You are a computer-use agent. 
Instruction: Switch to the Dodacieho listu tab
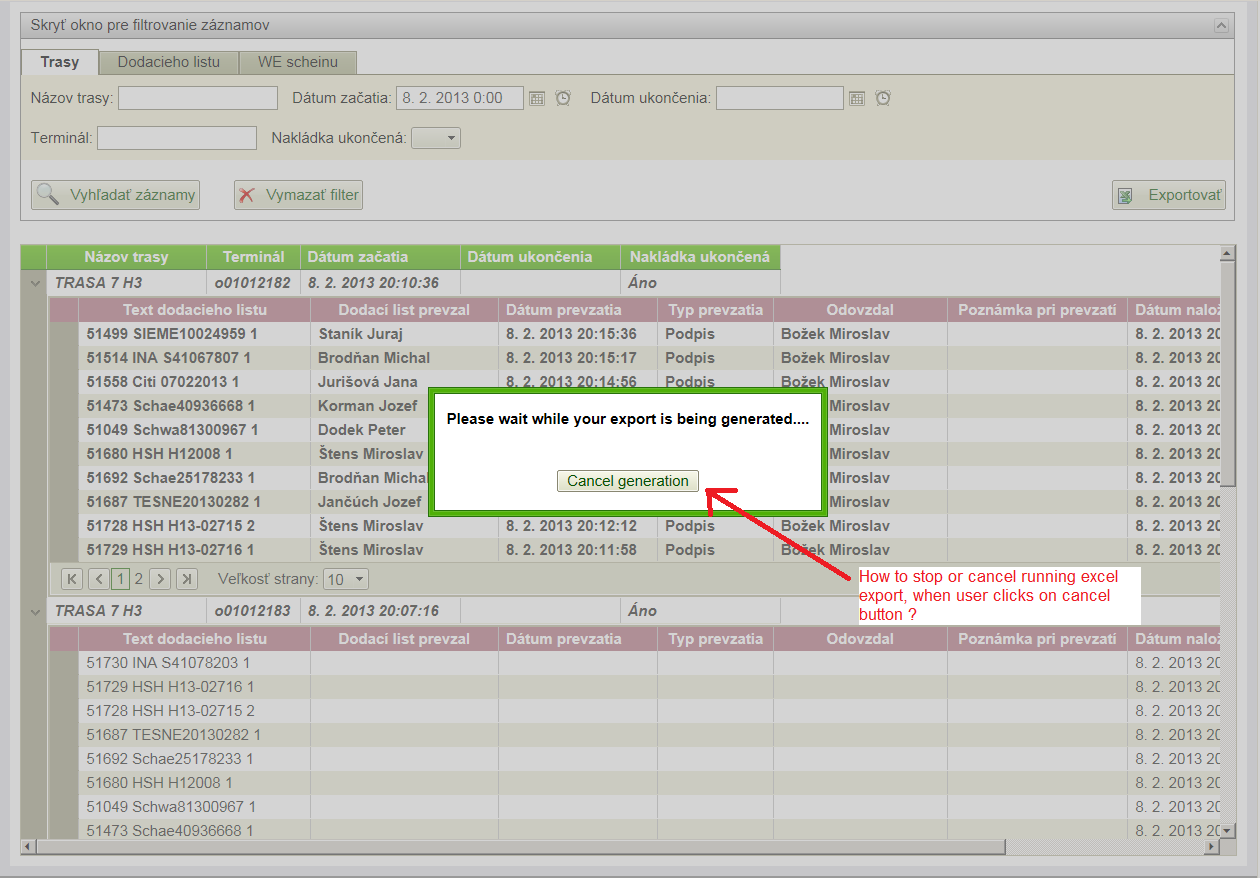click(169, 62)
